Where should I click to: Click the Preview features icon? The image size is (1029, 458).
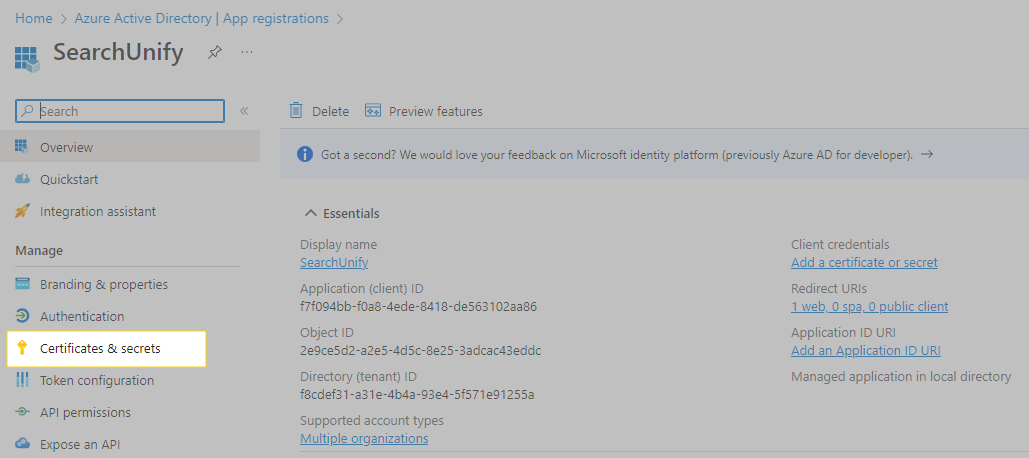[373, 111]
